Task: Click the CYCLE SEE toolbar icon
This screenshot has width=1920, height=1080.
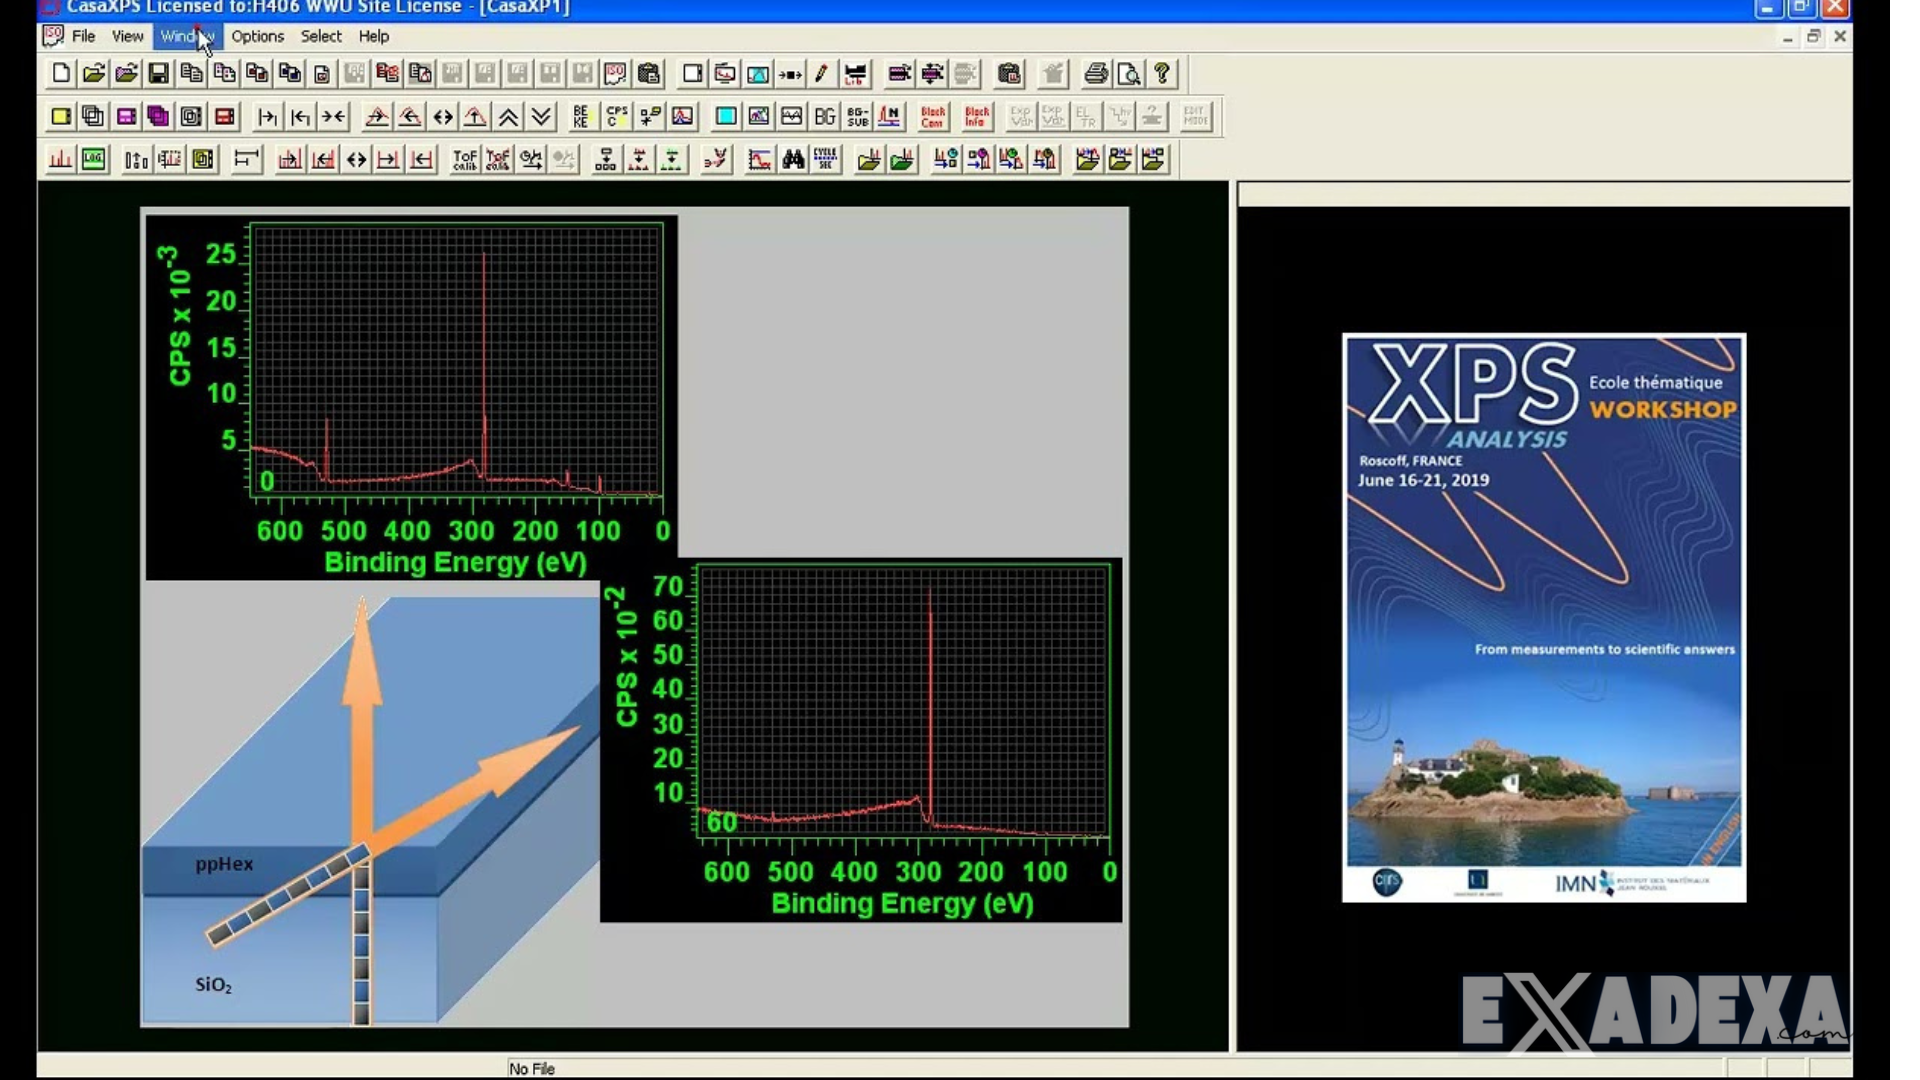Action: point(824,159)
